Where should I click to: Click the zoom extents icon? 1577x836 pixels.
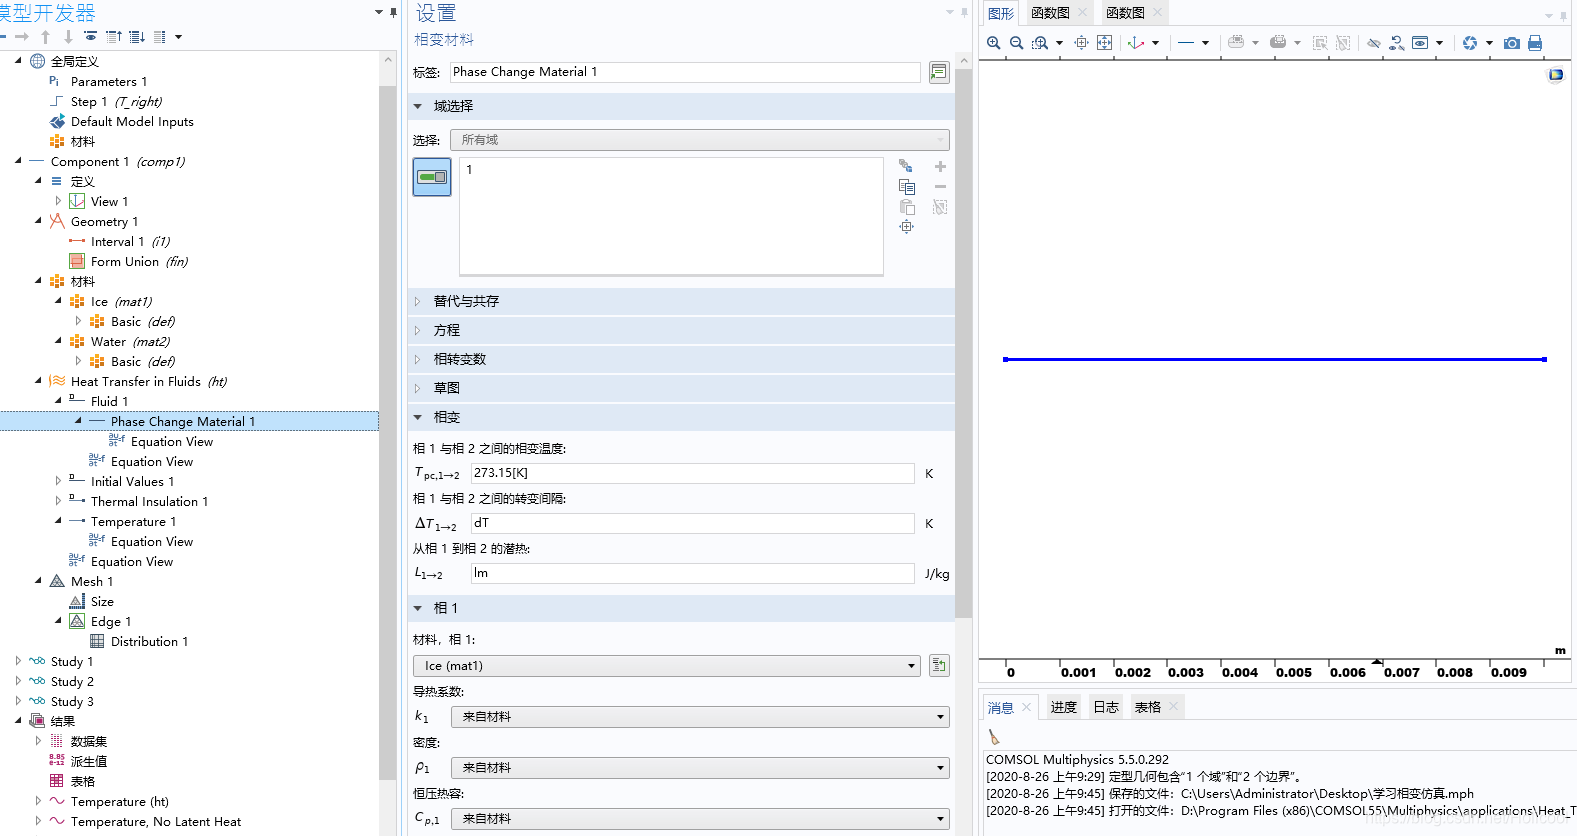tap(1104, 43)
